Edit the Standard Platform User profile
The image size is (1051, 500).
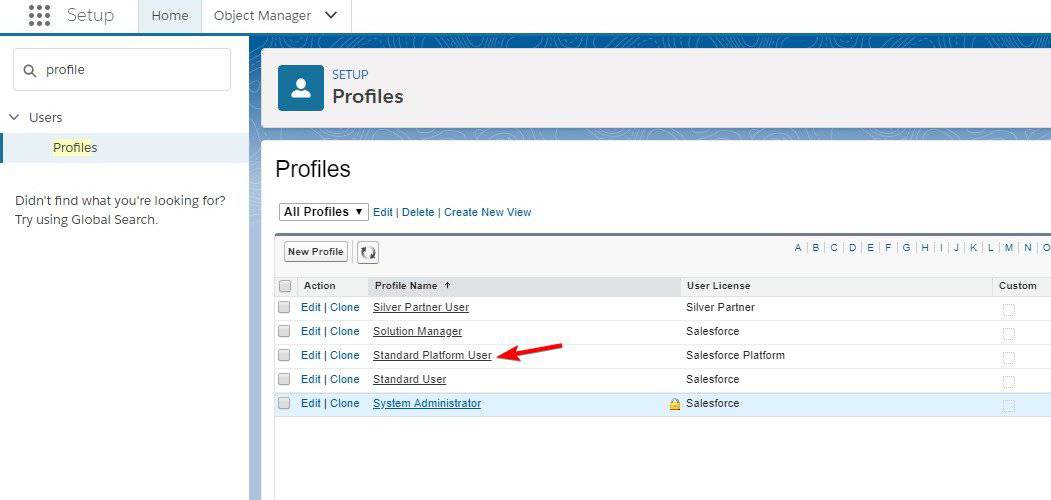pyautogui.click(x=310, y=355)
